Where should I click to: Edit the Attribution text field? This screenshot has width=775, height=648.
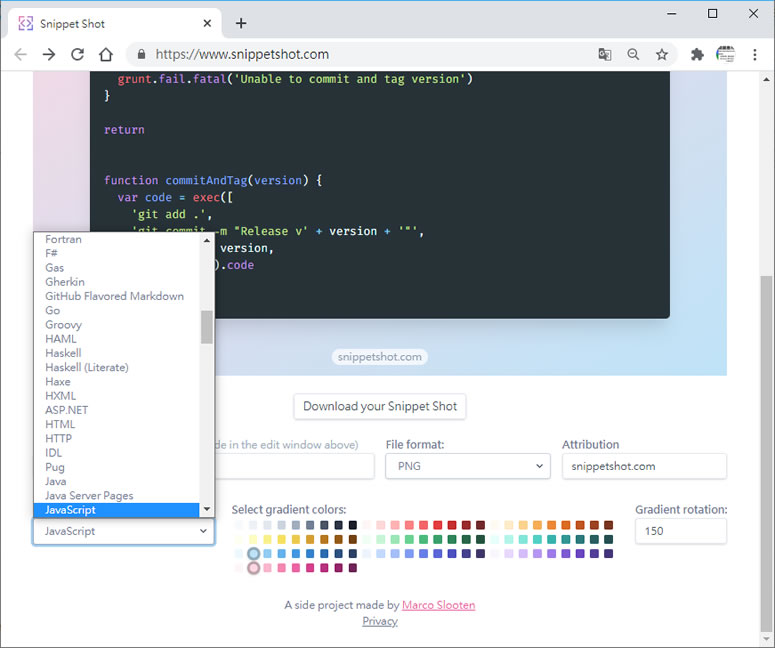click(x=644, y=466)
